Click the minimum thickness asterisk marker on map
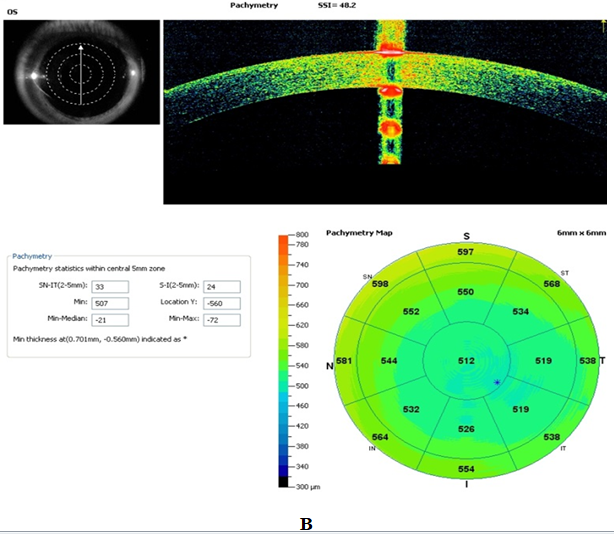Screen dimensions: 614x534 (x=497, y=382)
